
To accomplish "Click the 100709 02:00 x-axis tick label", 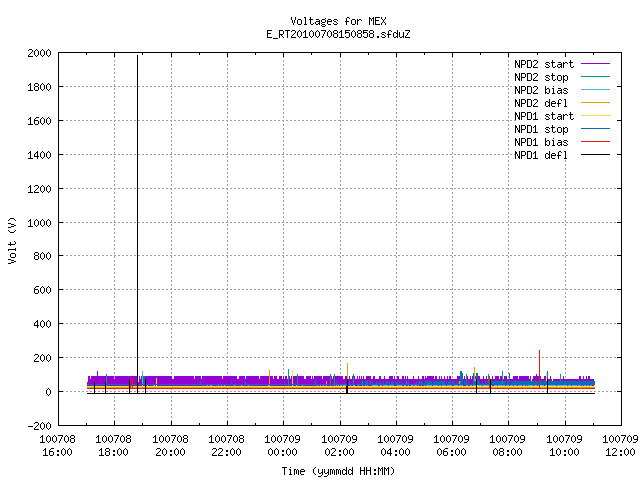I will coord(340,446).
